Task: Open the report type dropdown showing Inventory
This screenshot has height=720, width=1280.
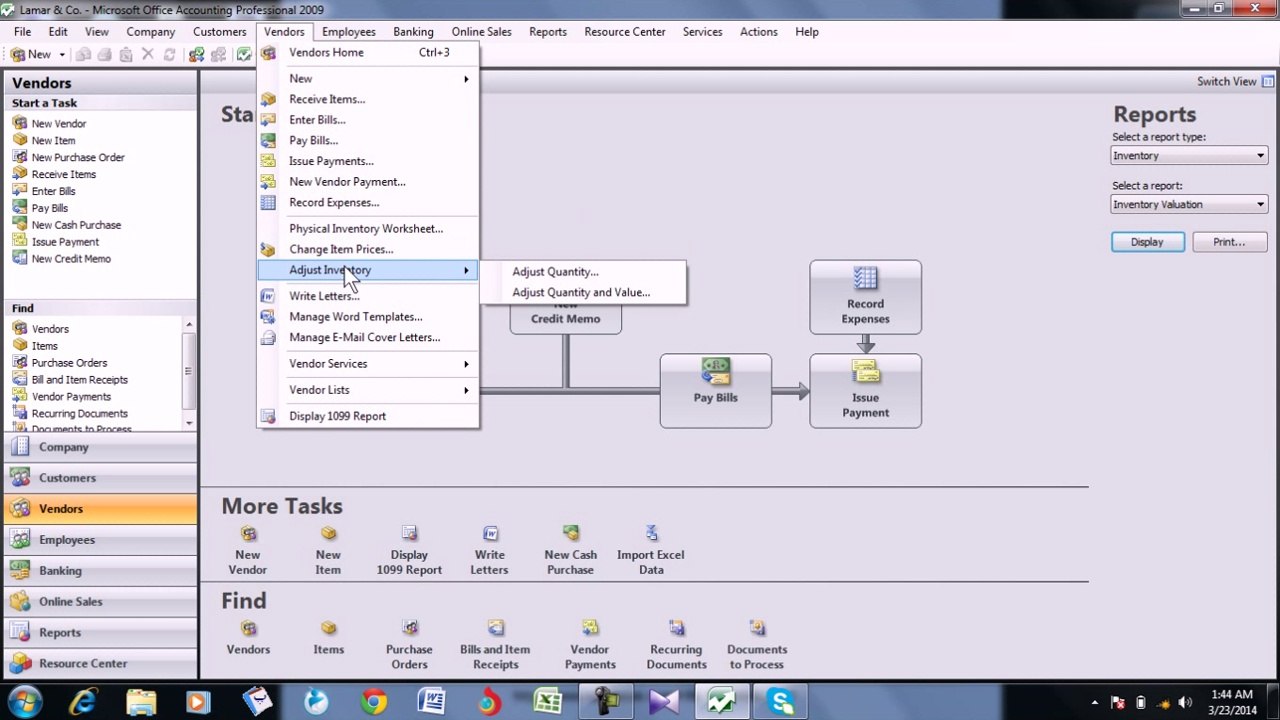Action: [1189, 155]
